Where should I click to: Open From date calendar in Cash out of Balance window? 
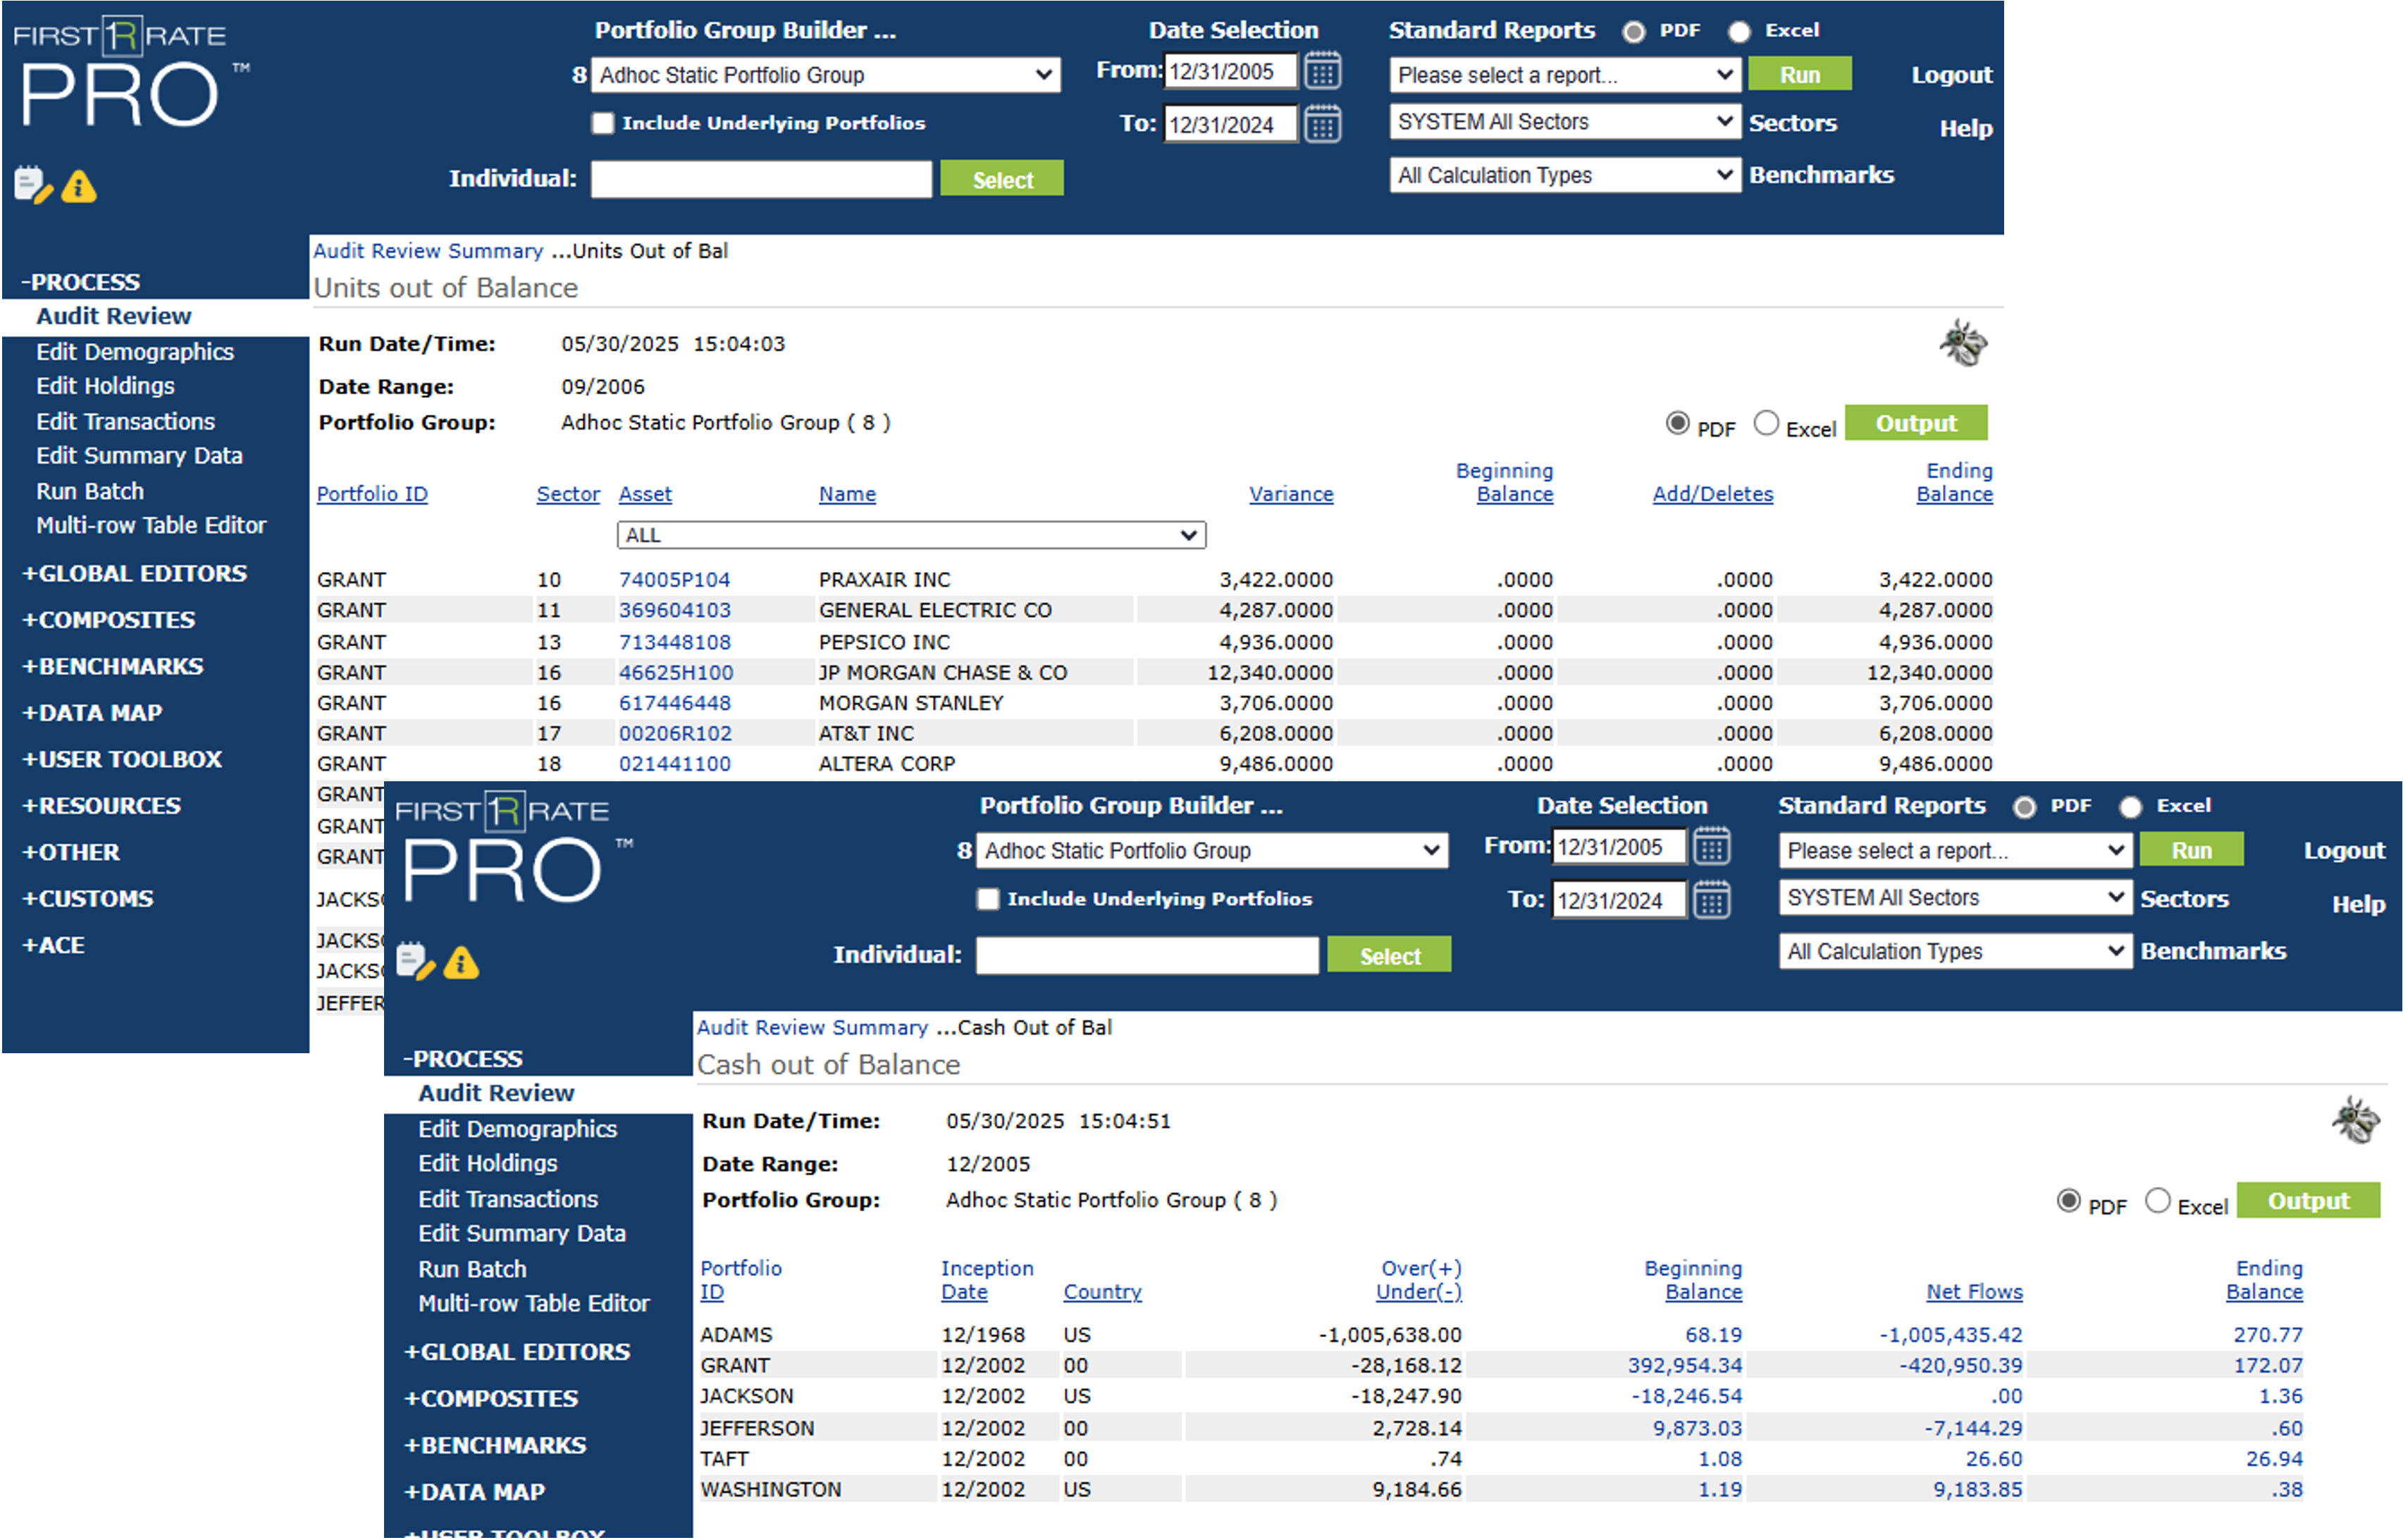pyautogui.click(x=1711, y=847)
